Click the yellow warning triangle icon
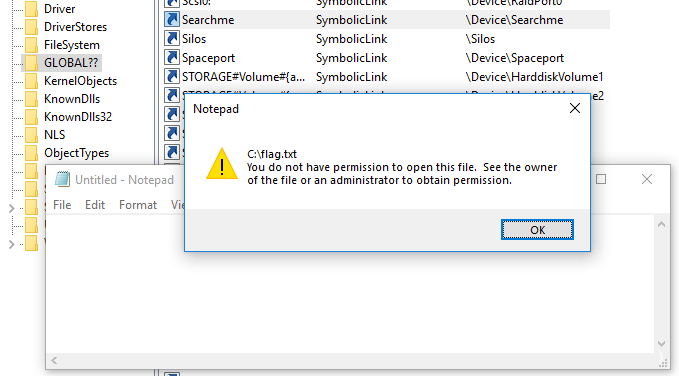 (x=222, y=164)
